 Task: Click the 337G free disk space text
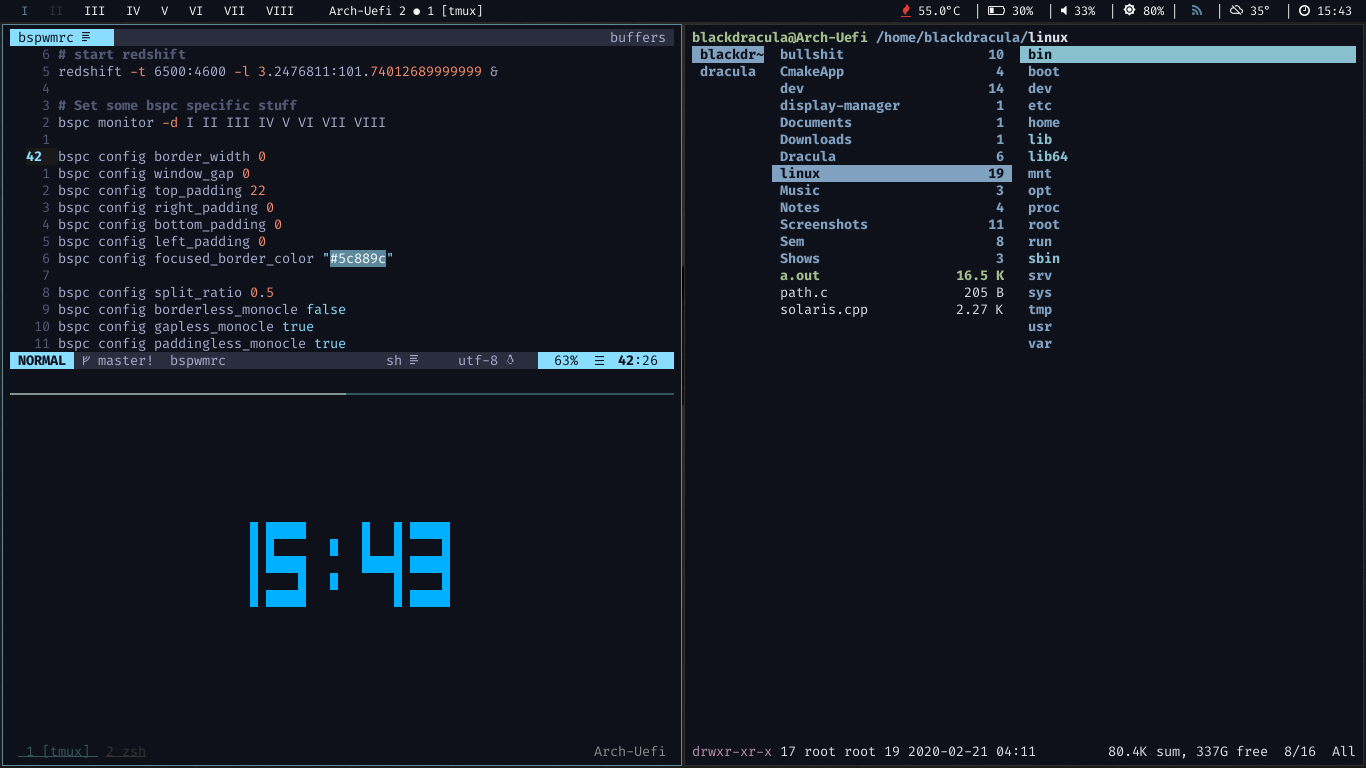point(1232,751)
